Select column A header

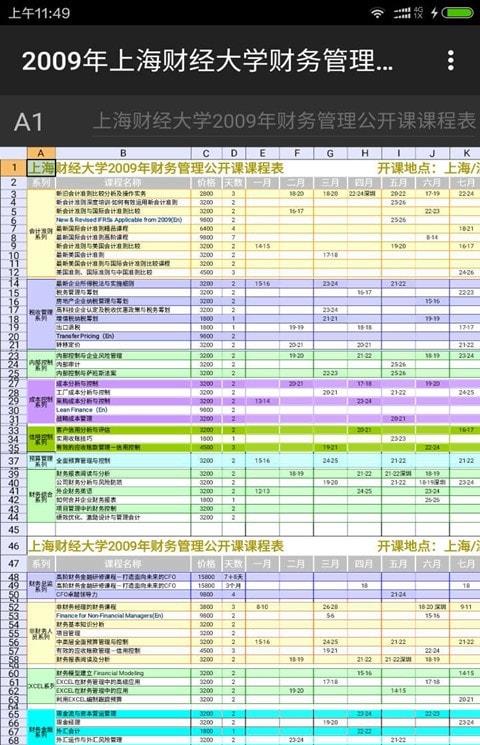click(41, 153)
